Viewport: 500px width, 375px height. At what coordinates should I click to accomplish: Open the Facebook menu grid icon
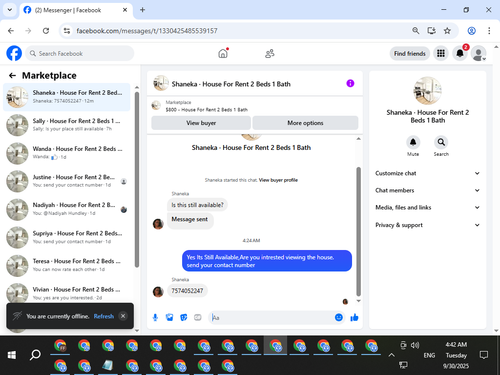pos(441,53)
